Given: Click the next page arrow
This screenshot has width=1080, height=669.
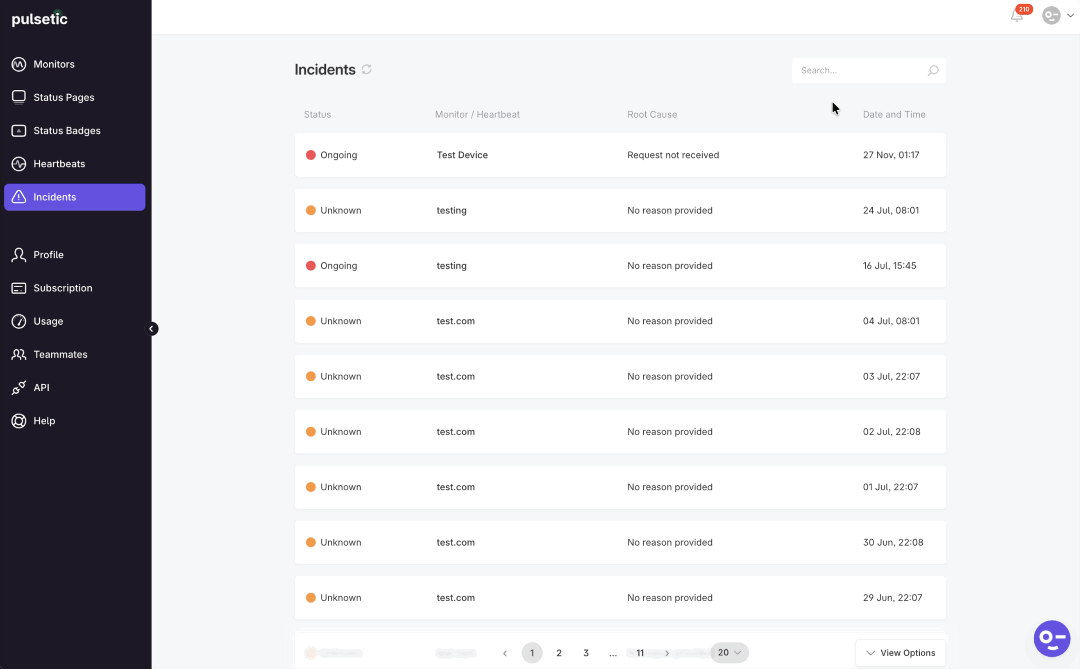Looking at the screenshot, I should 667,653.
